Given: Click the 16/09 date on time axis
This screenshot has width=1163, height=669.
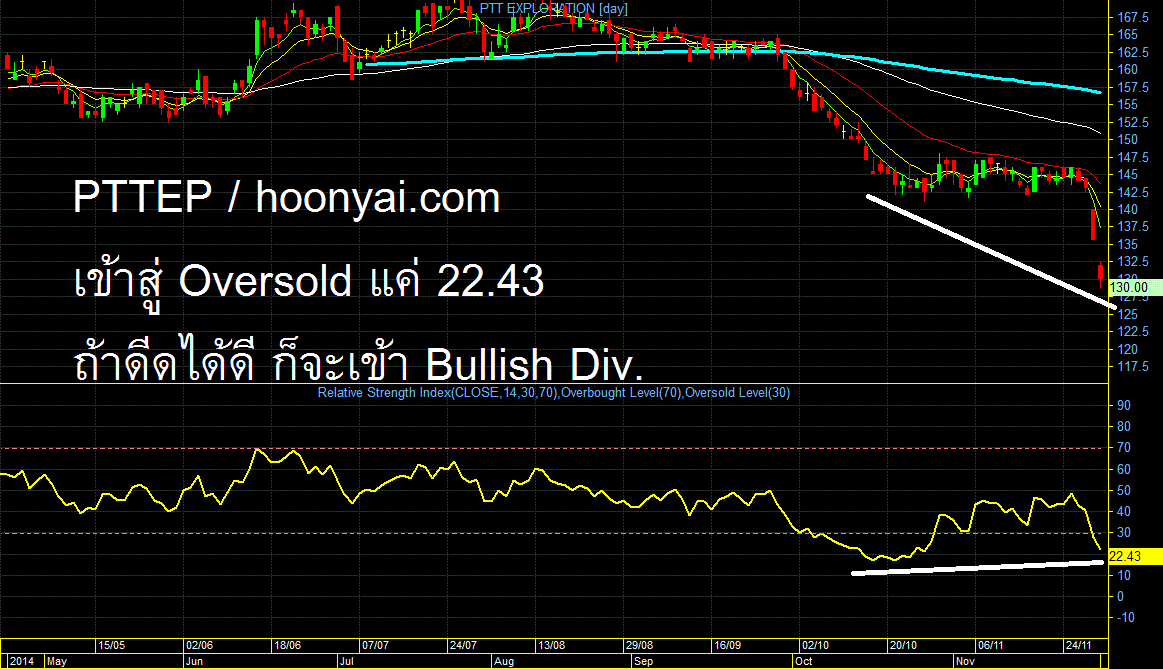Looking at the screenshot, I should point(727,645).
